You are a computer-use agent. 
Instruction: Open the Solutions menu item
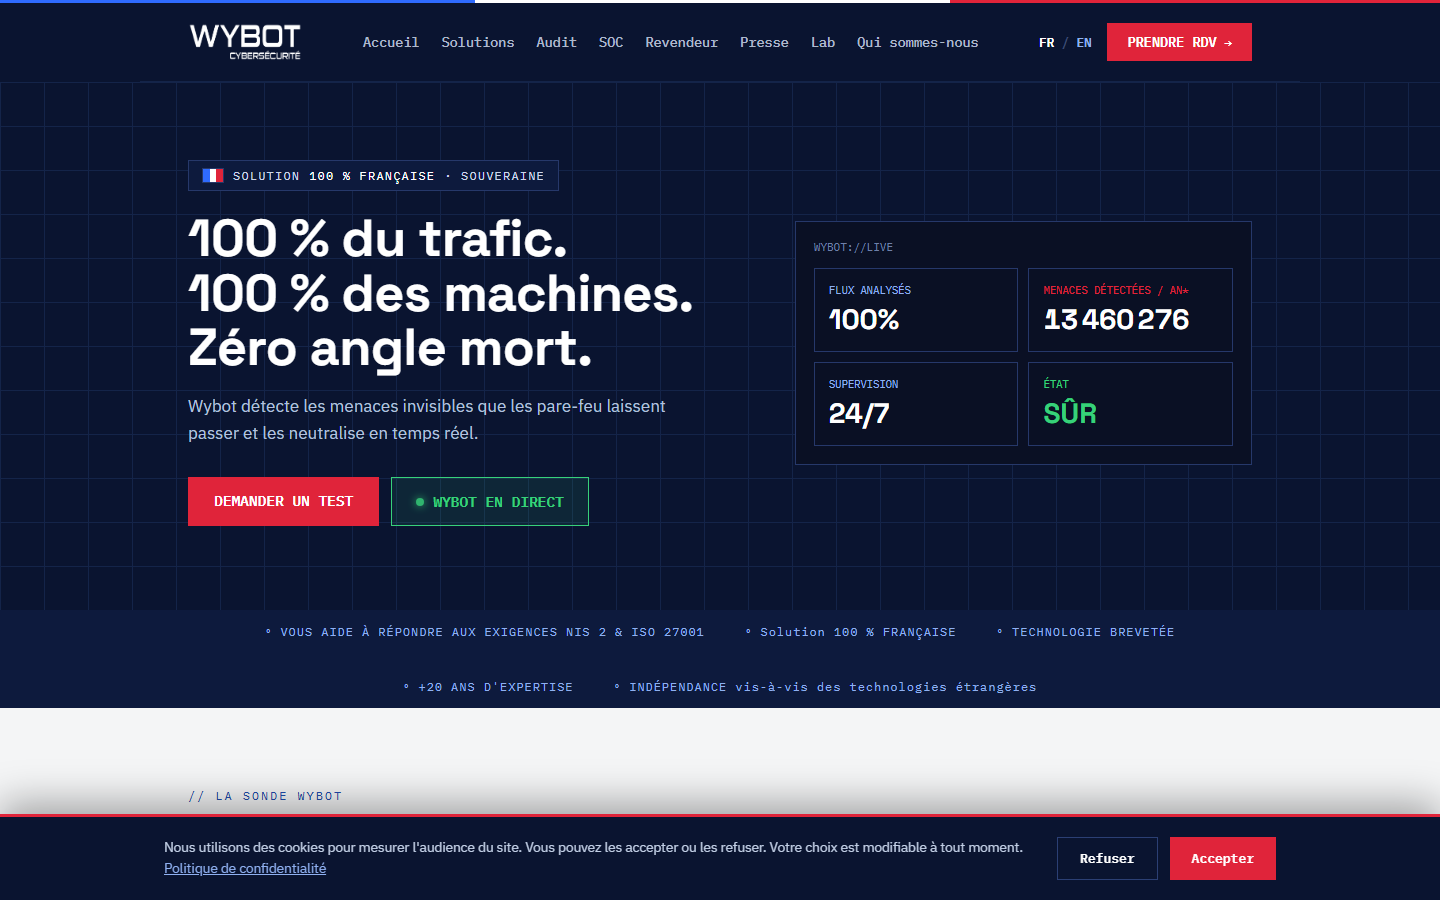tap(477, 42)
